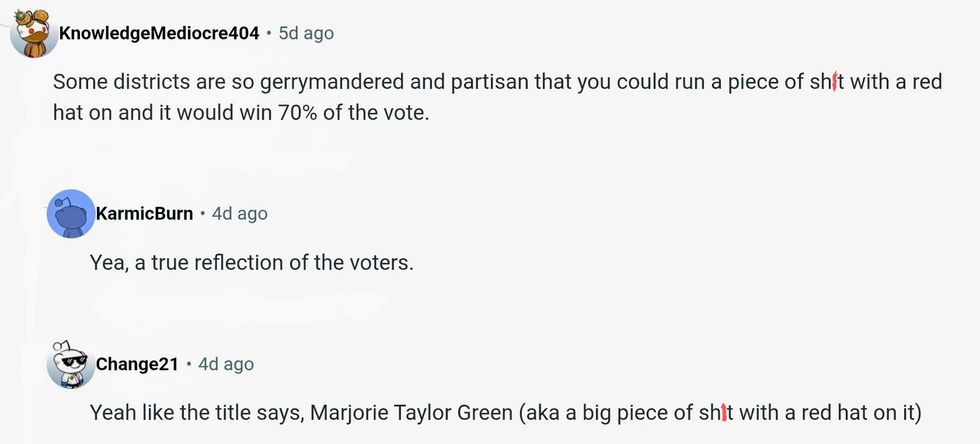Open KarmicBurn's "4d ago" timestamp permalink
This screenshot has width=980, height=444.
(x=239, y=213)
